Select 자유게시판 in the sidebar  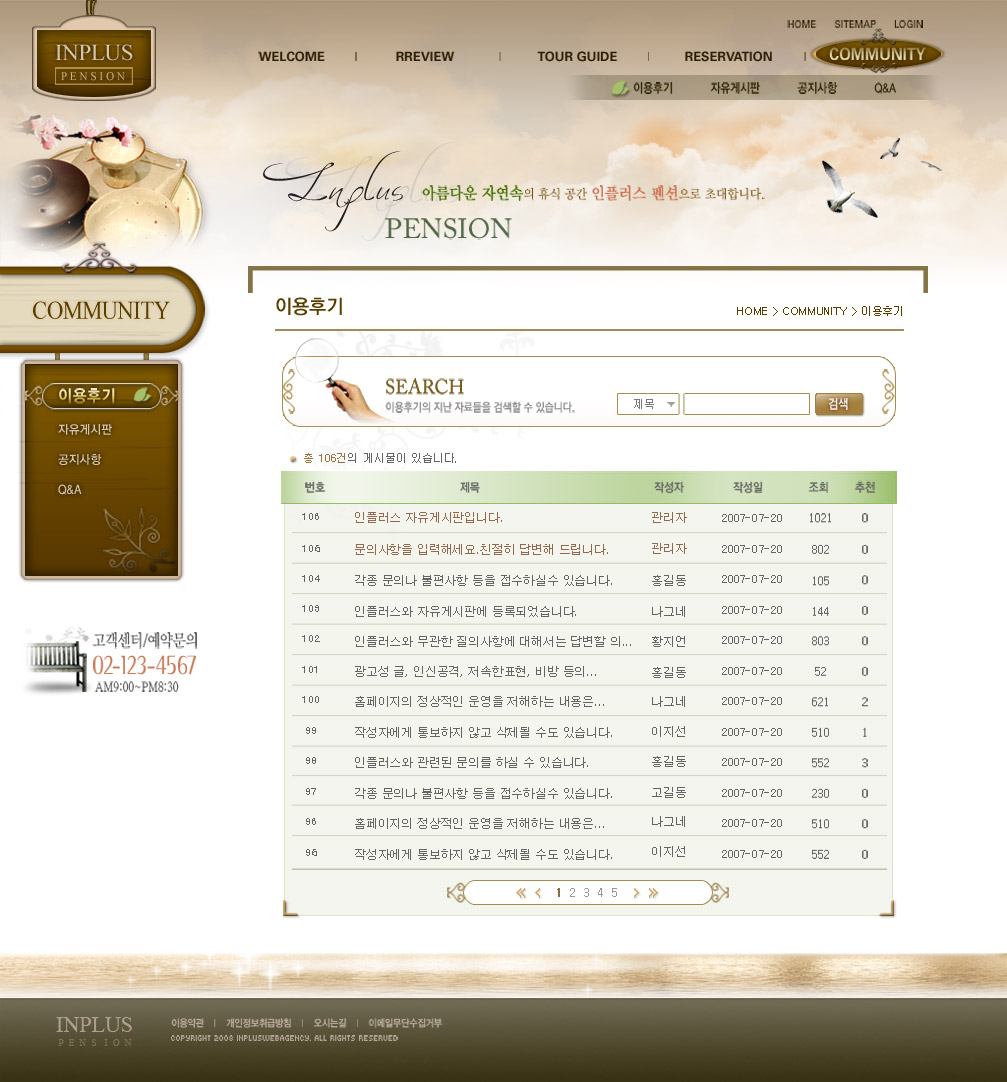pos(85,430)
